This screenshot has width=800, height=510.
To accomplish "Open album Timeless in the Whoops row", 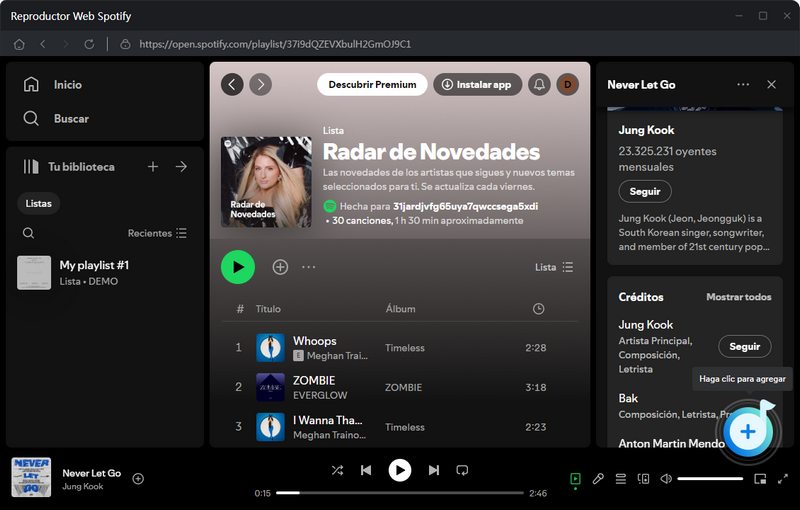I will pos(405,348).
